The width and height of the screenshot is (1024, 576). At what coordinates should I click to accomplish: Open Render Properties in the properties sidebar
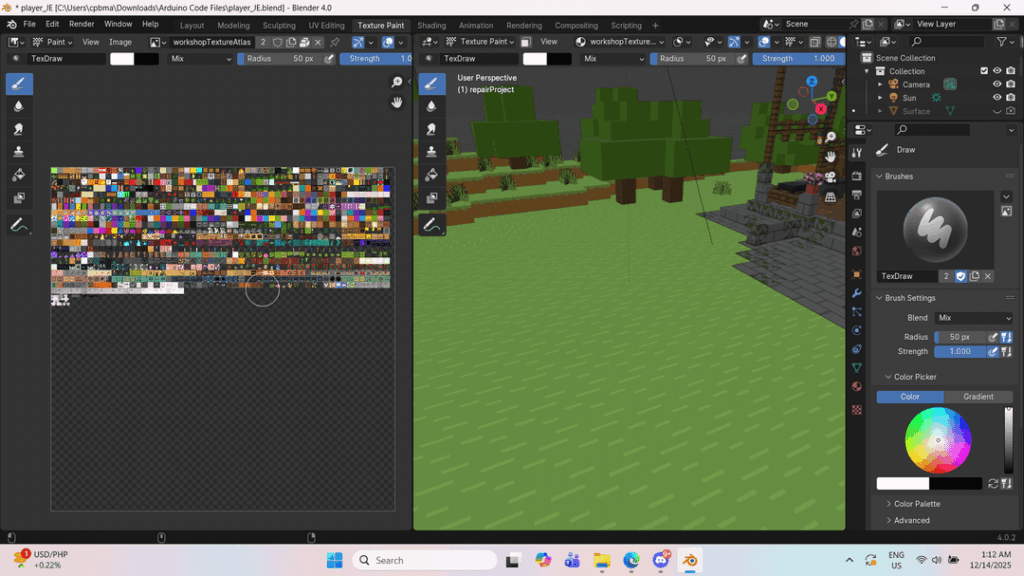pos(857,175)
